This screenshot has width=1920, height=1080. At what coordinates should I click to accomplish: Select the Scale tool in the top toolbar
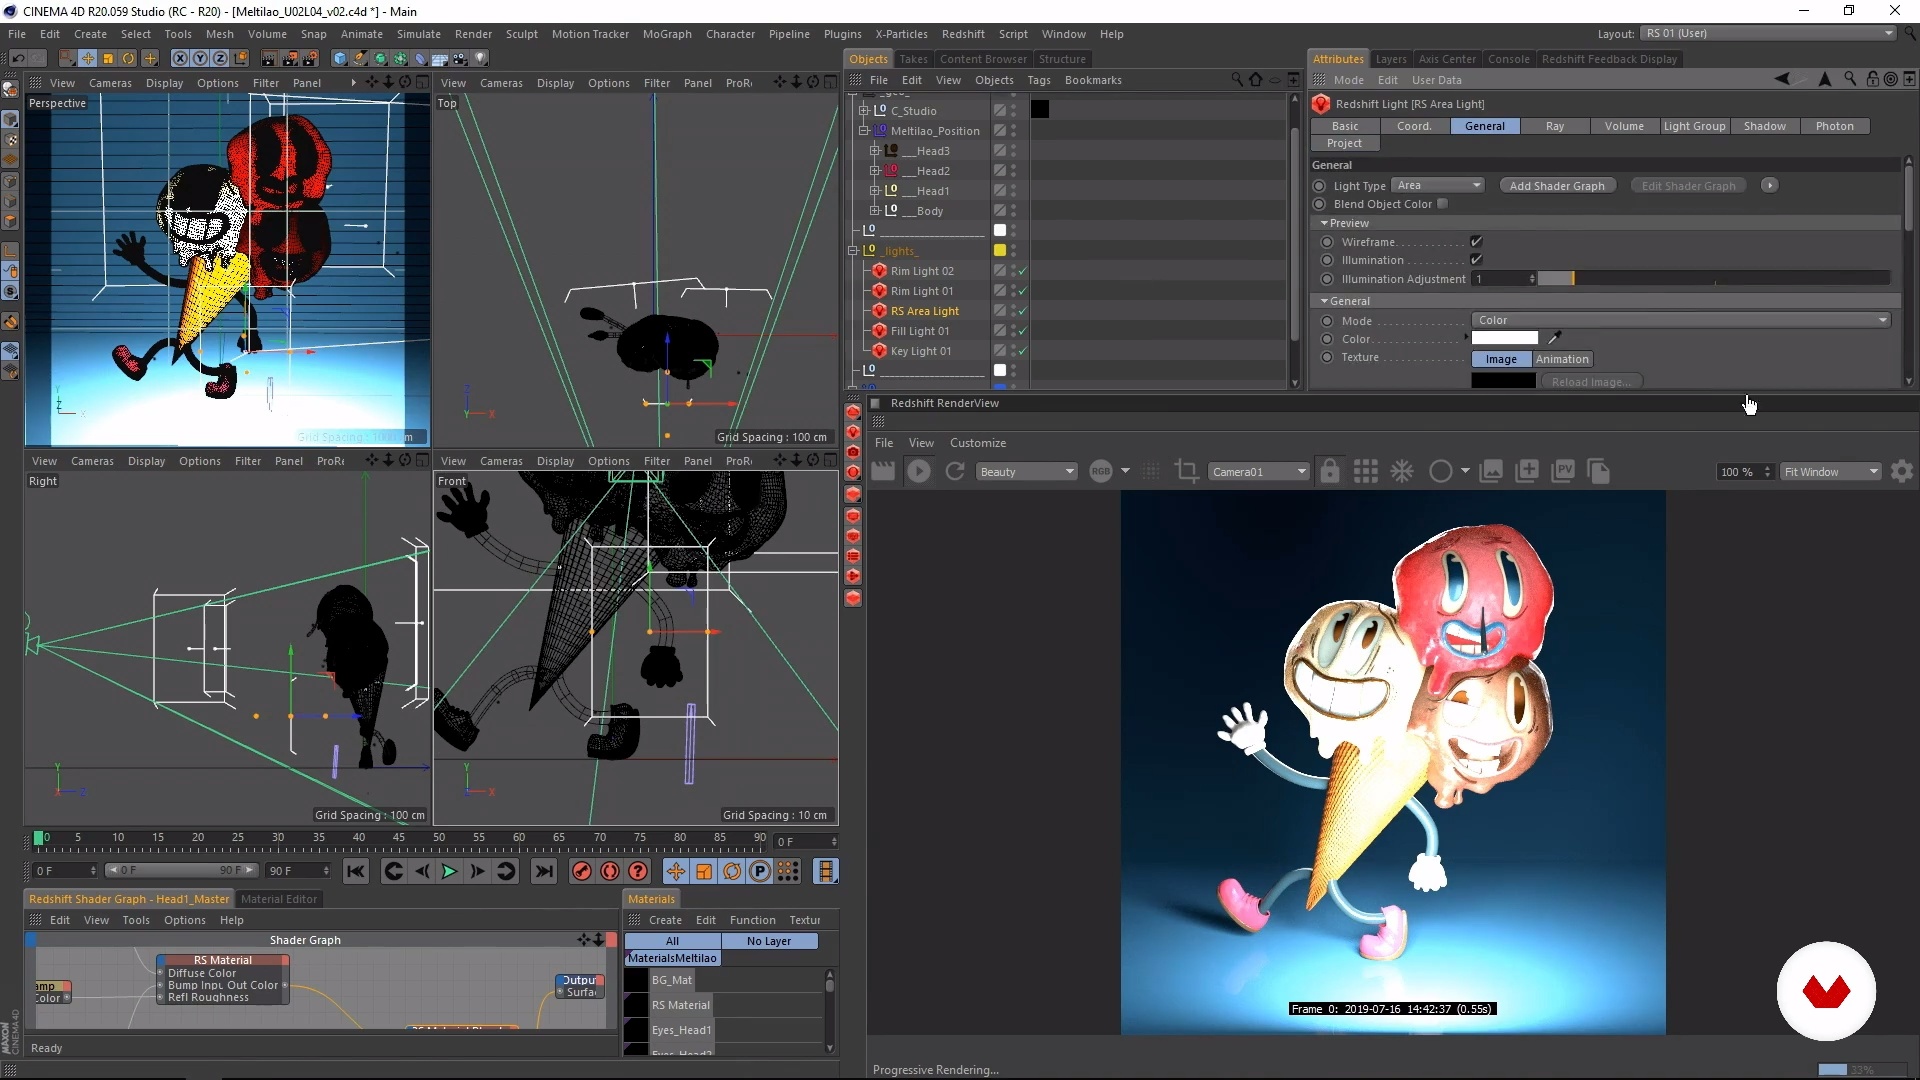(108, 58)
